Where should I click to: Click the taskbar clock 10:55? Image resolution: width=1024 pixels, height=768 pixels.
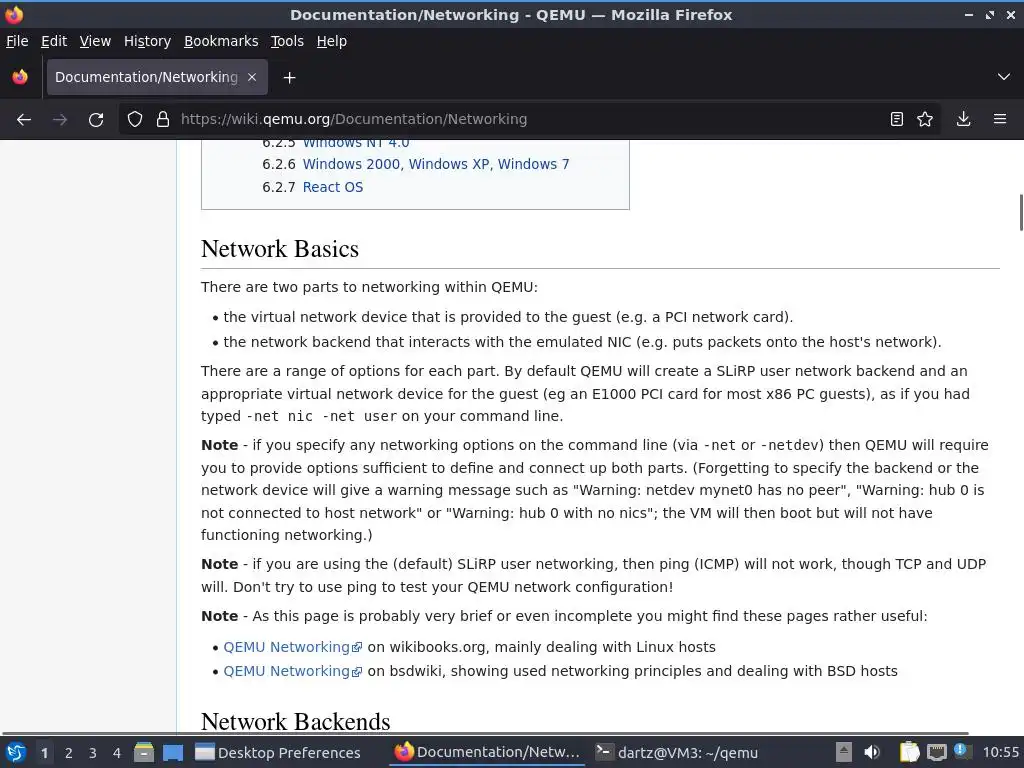pyautogui.click(x=1000, y=752)
